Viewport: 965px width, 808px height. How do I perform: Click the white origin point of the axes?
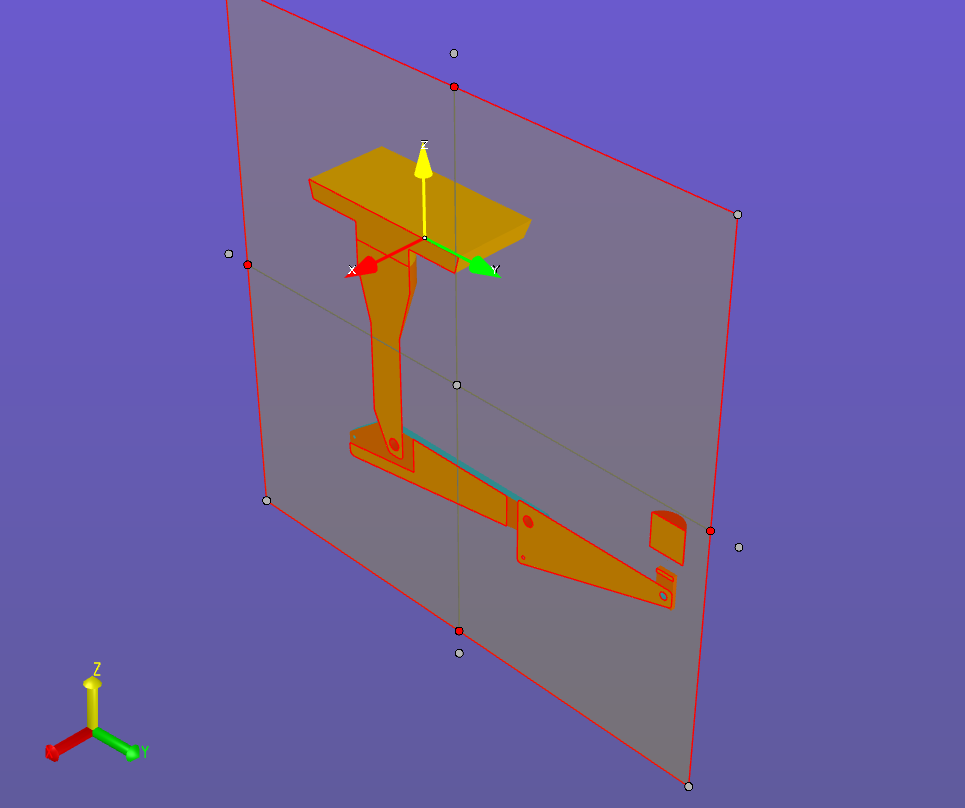pyautogui.click(x=424, y=238)
